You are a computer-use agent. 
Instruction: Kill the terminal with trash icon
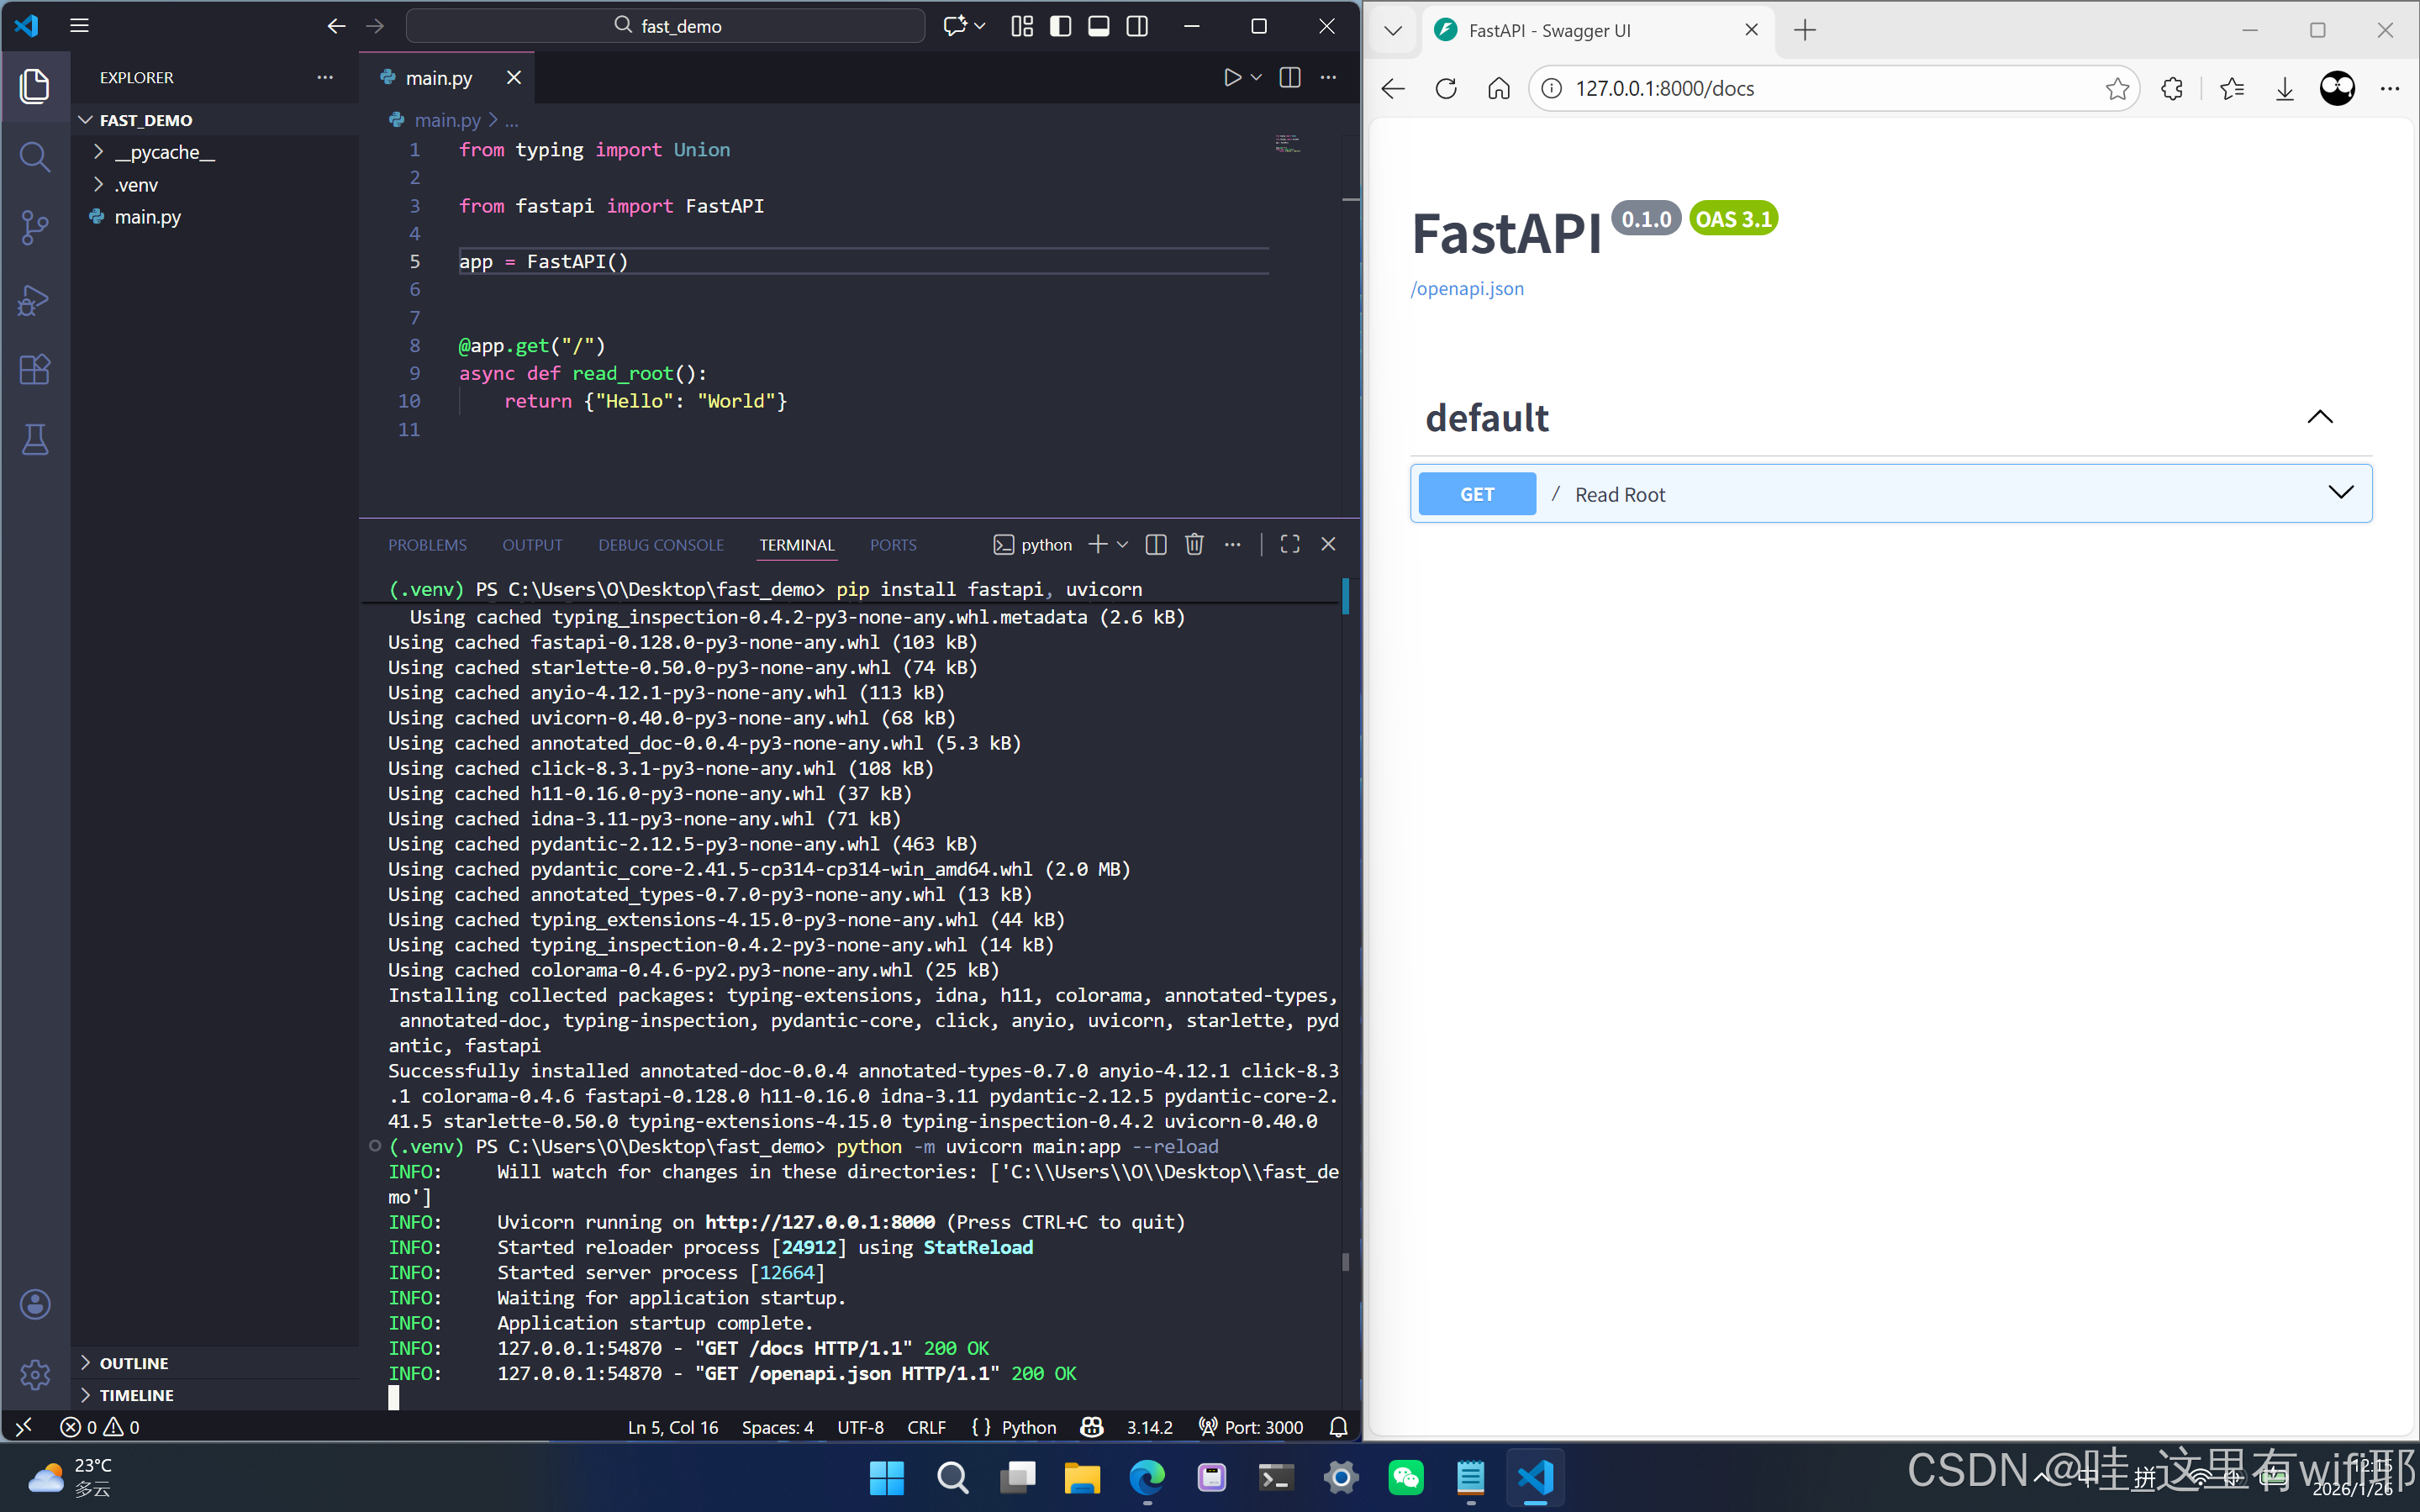coord(1194,544)
